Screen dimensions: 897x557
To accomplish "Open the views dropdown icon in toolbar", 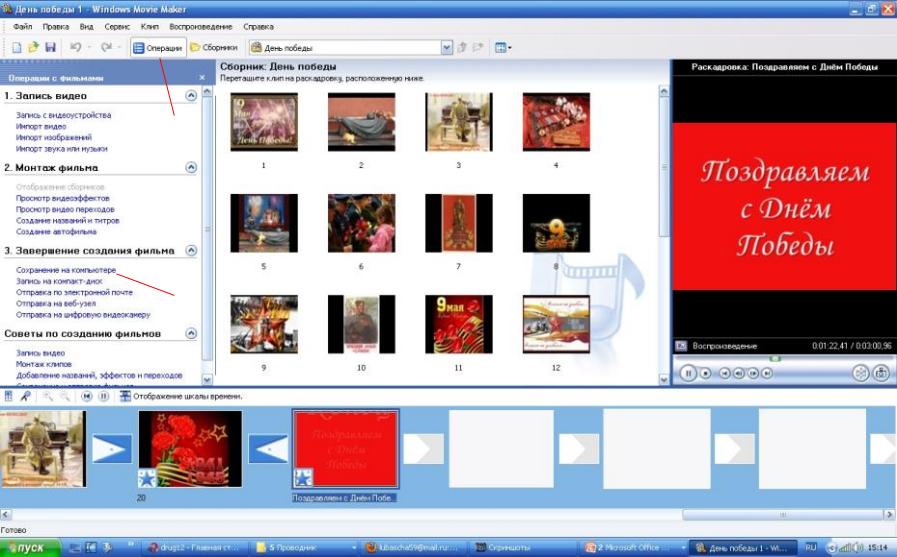I will (503, 48).
